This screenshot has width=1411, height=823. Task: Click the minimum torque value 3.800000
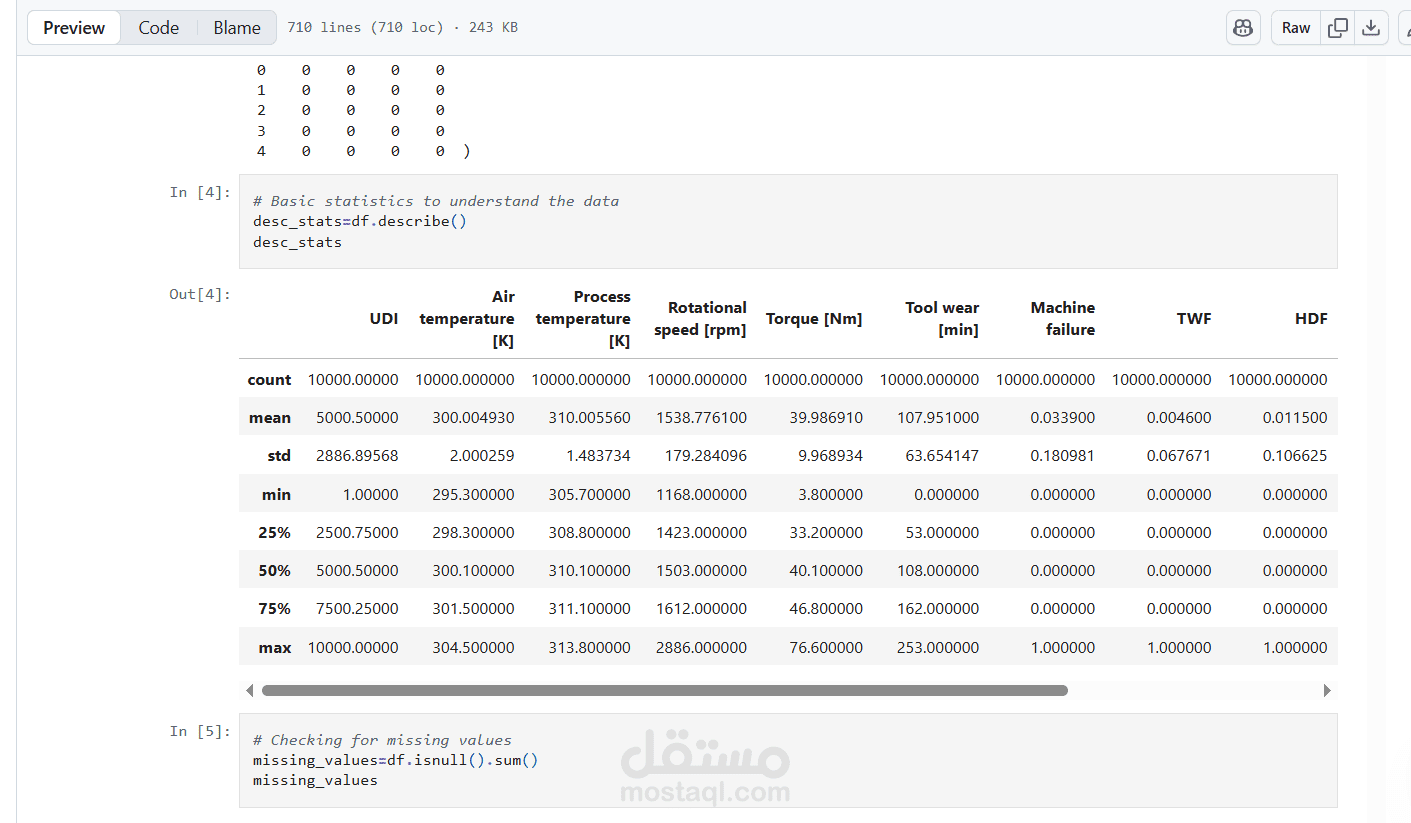pyautogui.click(x=830, y=494)
